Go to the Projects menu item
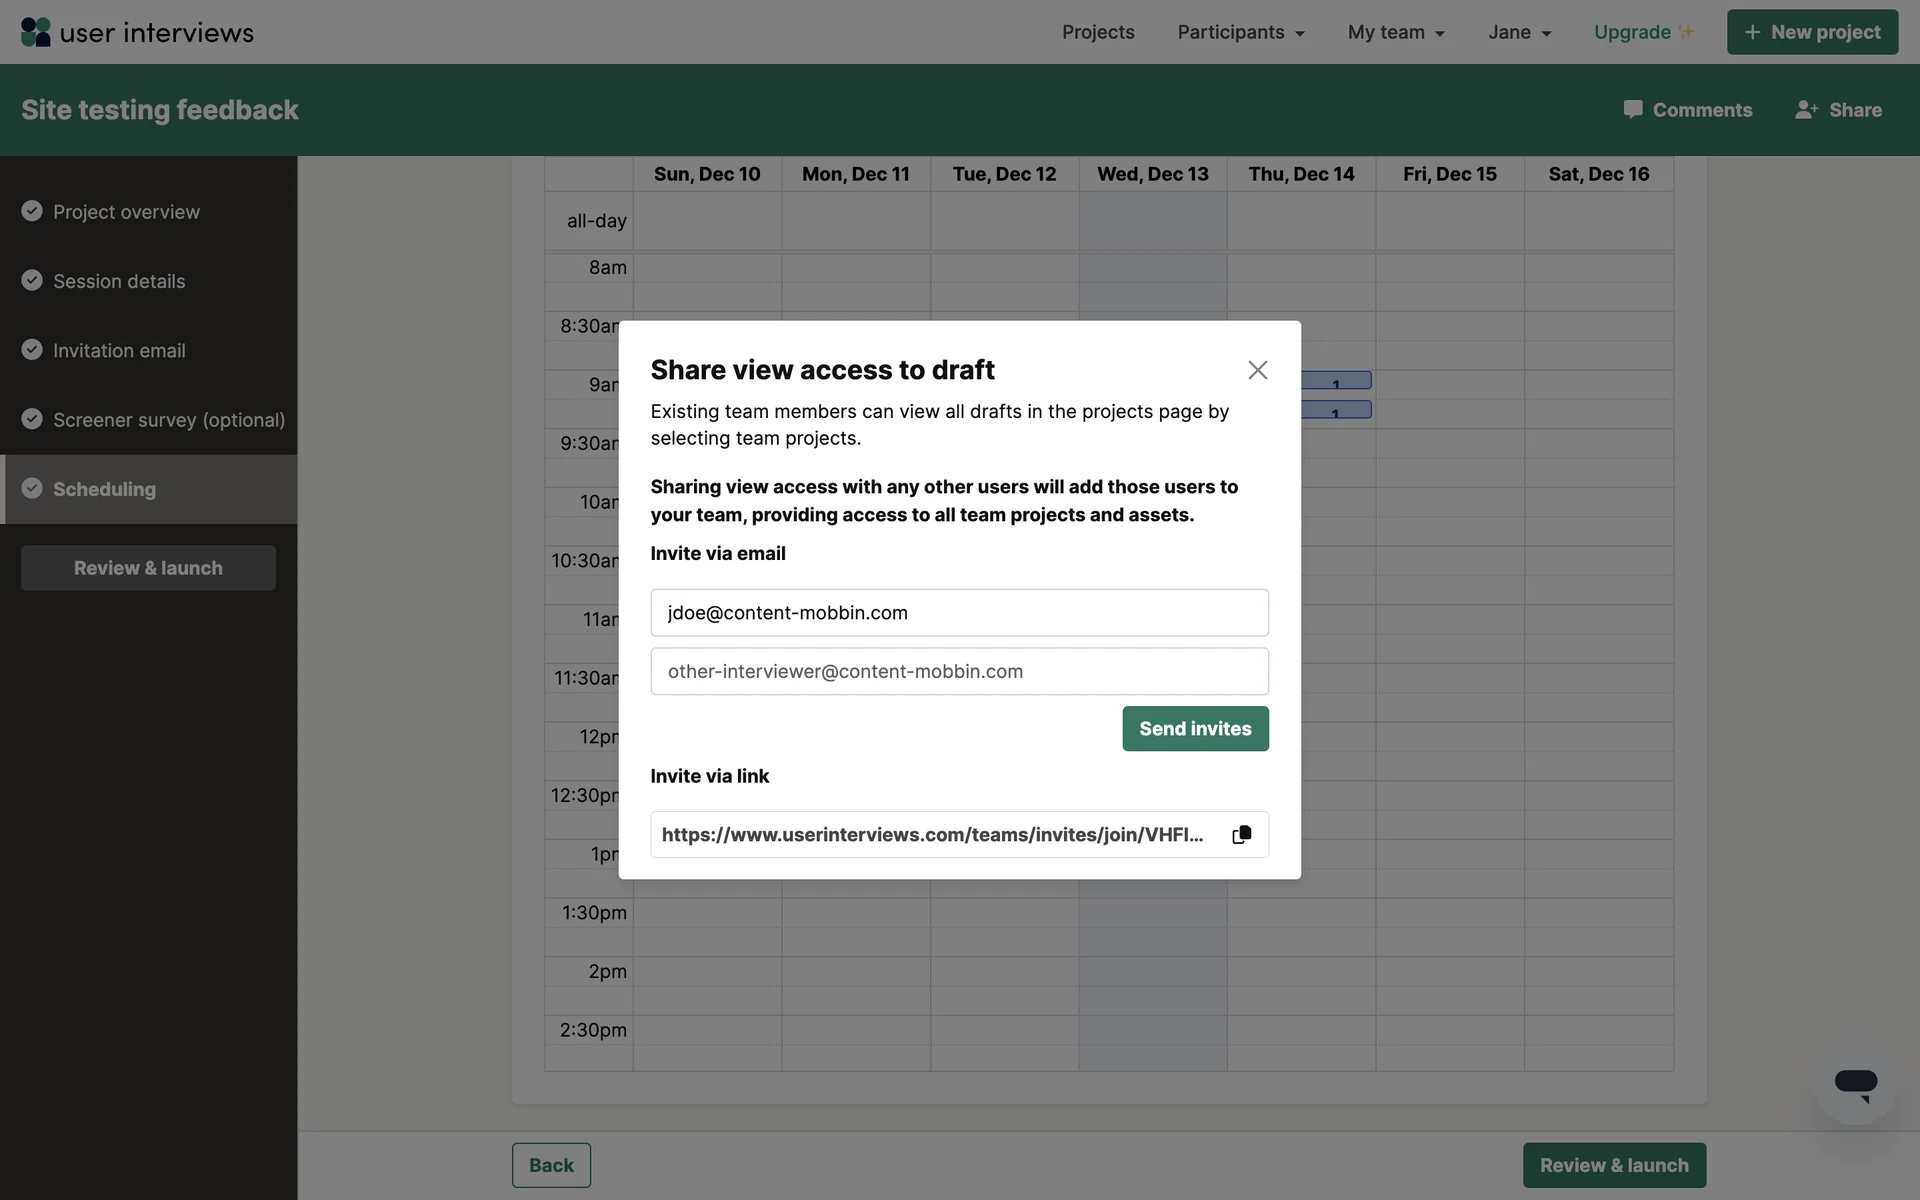 tap(1098, 32)
